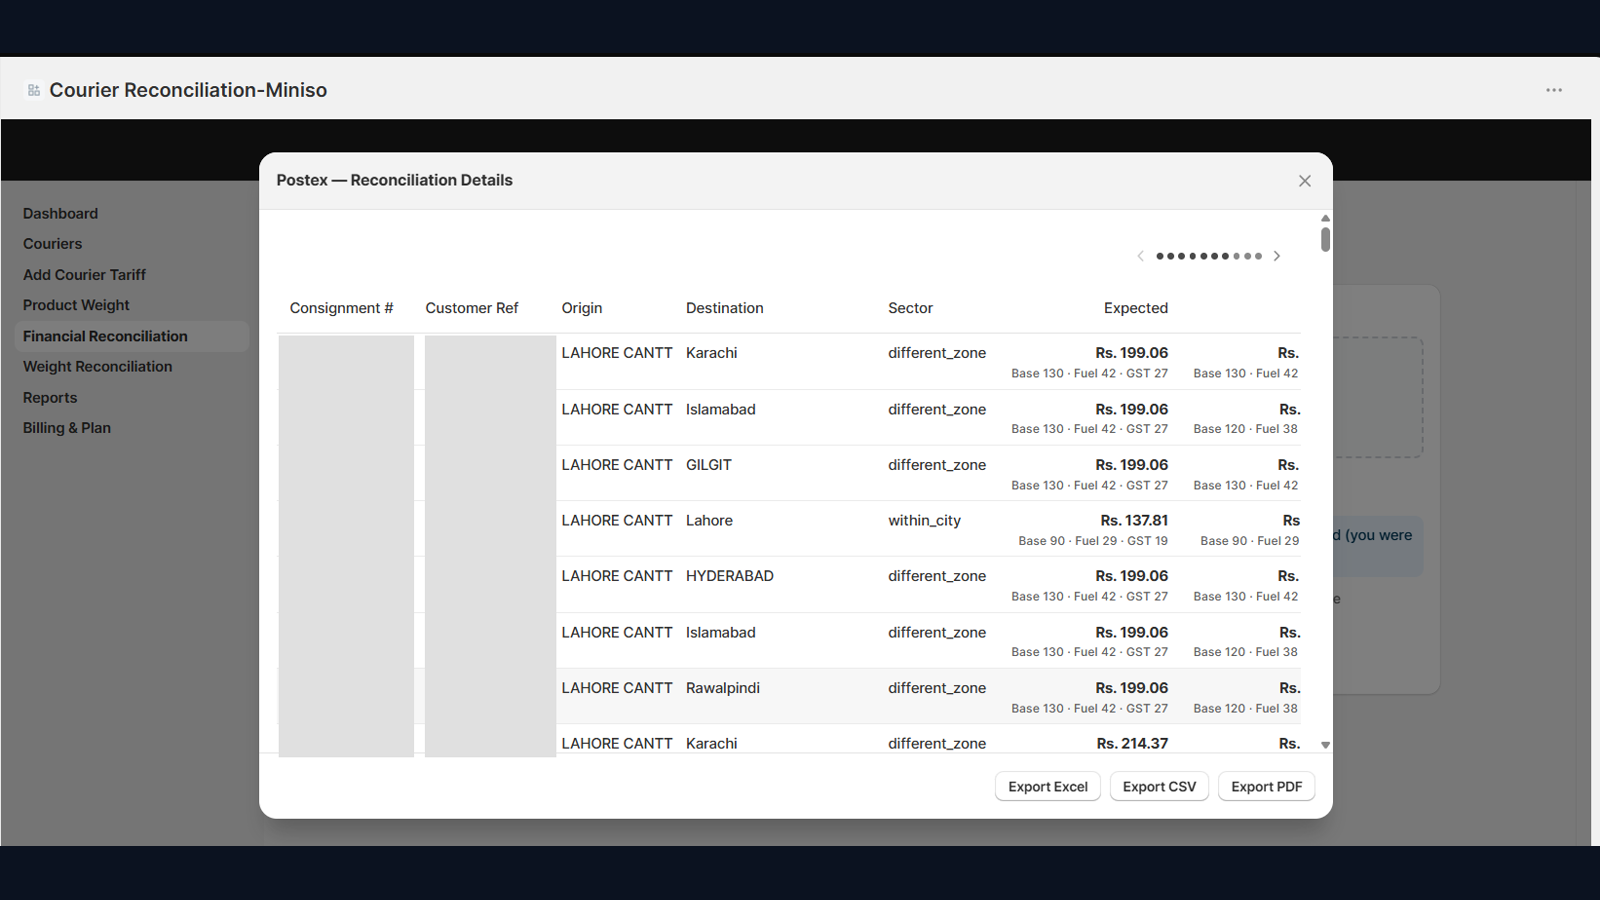This screenshot has width=1600, height=900.
Task: Open the three-dot more options menu
Action: coord(1554,90)
